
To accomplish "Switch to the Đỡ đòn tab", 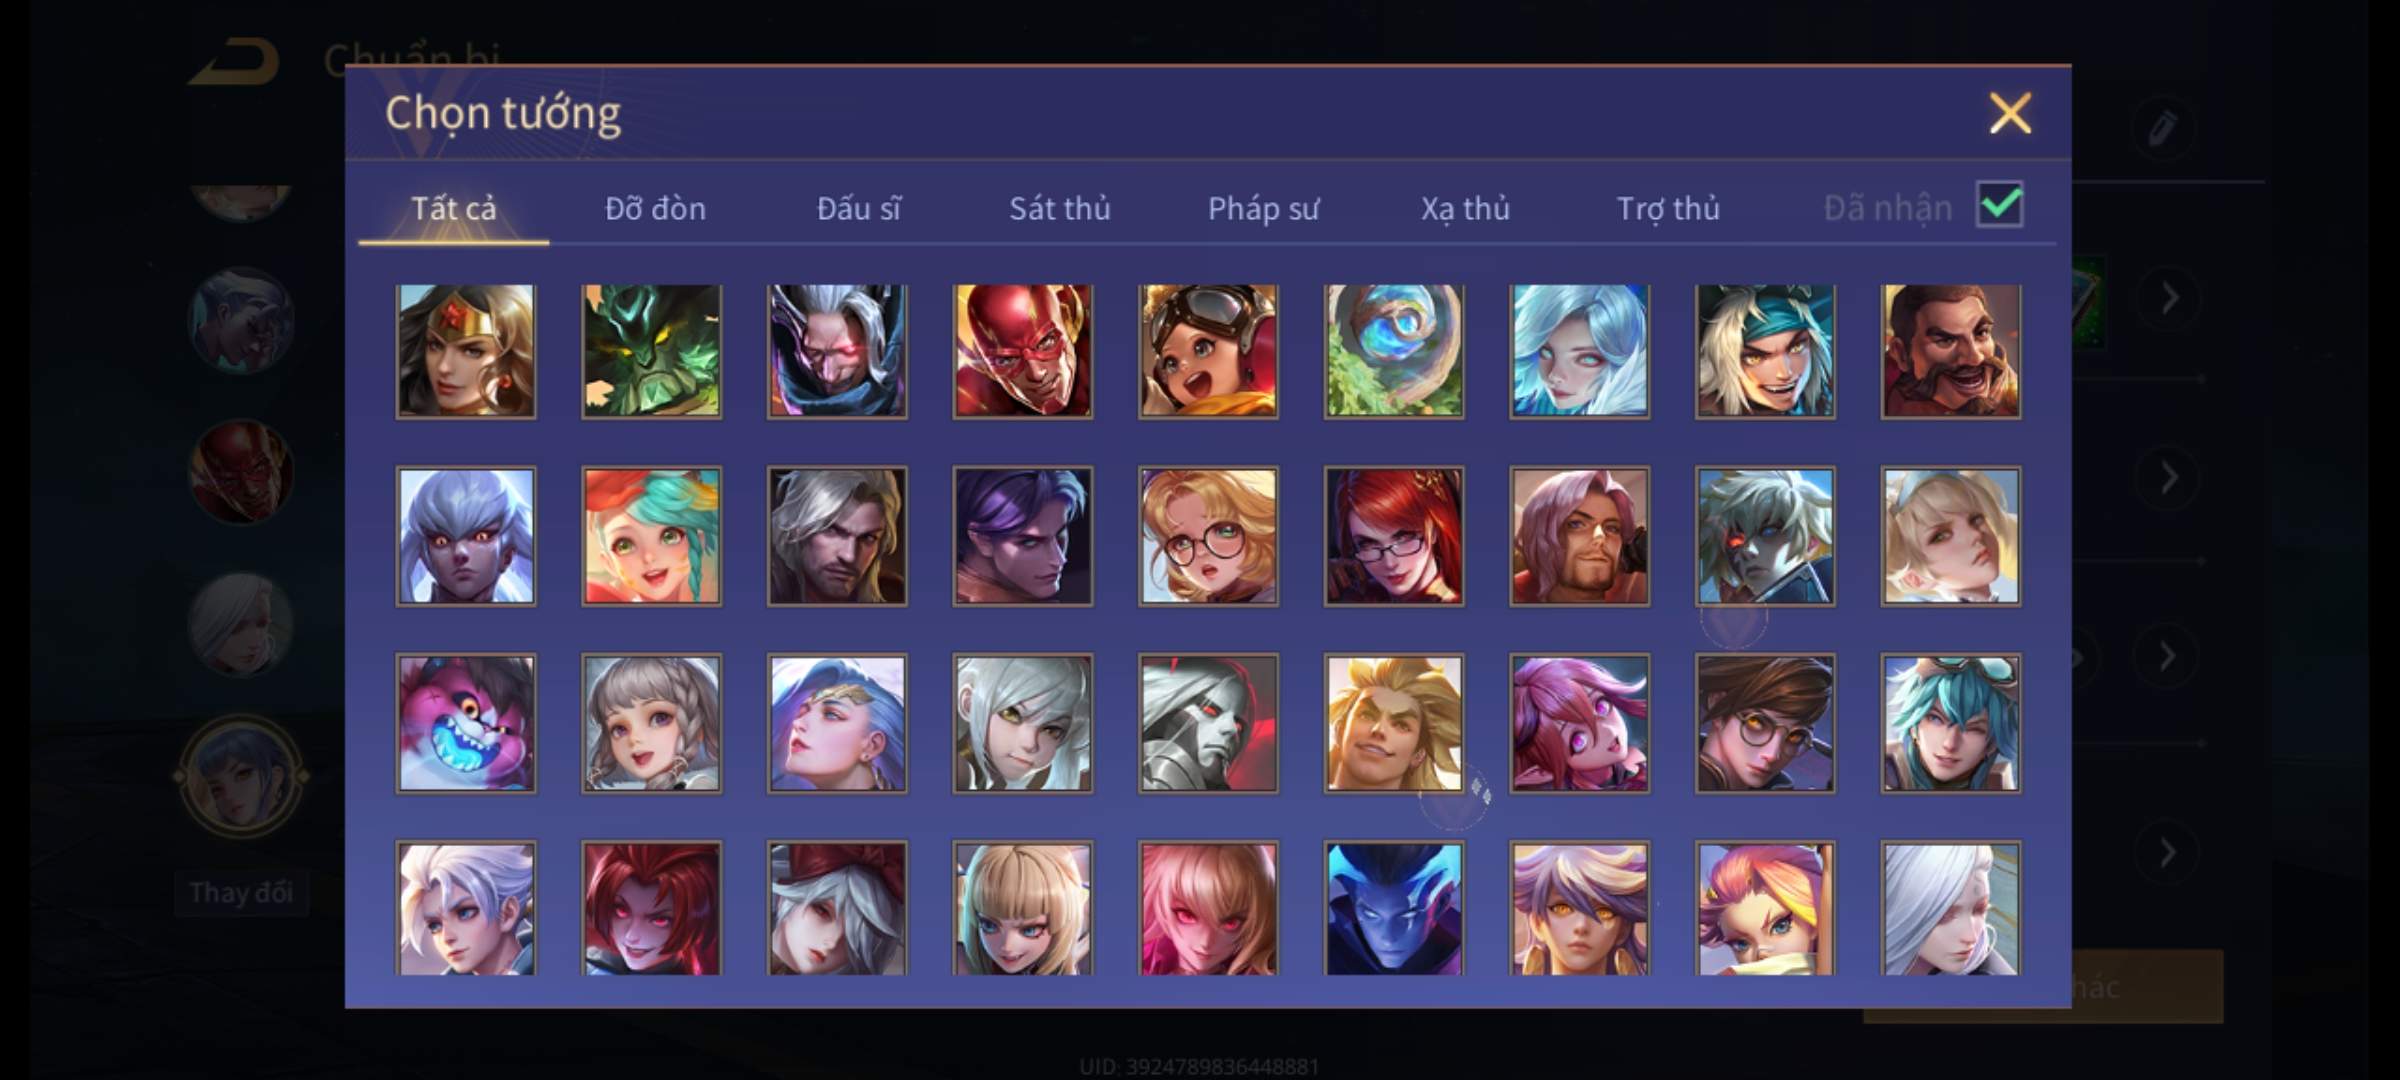I will (x=655, y=208).
